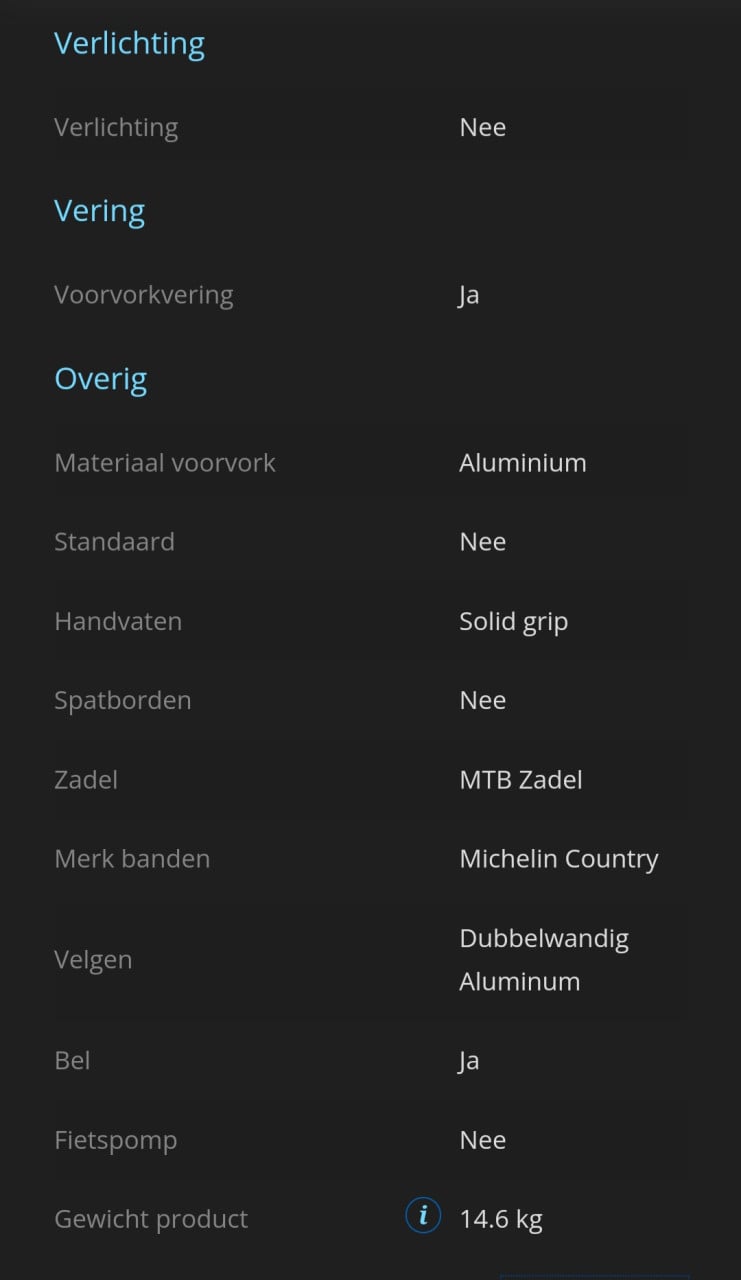Select the Dubbelwandig Aluminum value
The width and height of the screenshot is (741, 1280).
544,960
